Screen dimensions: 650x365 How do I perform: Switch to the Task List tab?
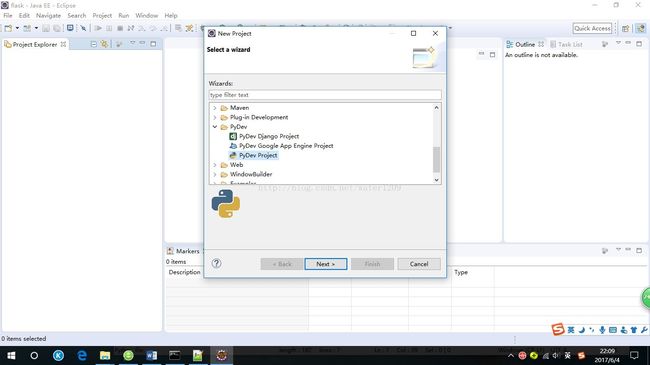tap(566, 44)
